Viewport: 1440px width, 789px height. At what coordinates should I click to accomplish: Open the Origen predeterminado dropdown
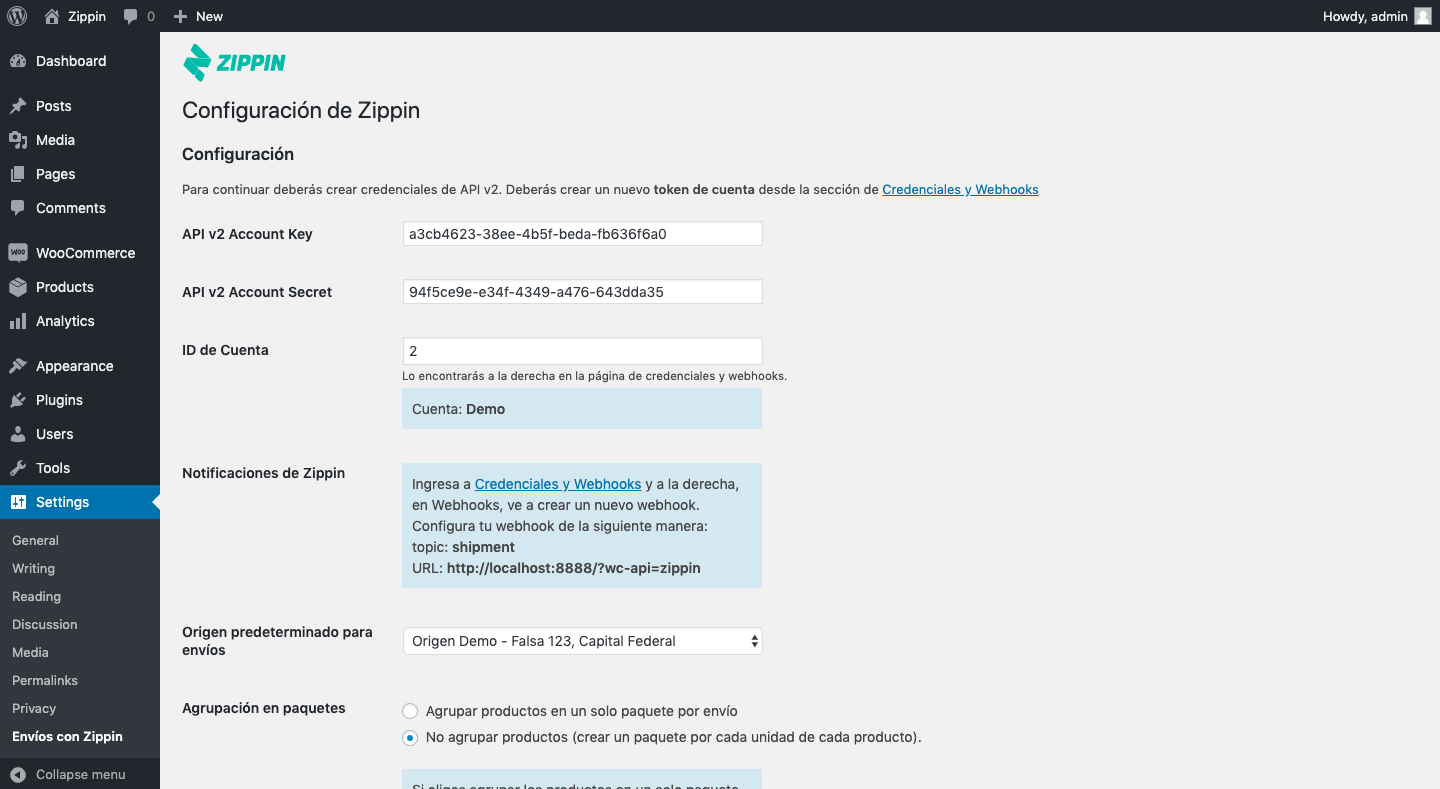(582, 641)
